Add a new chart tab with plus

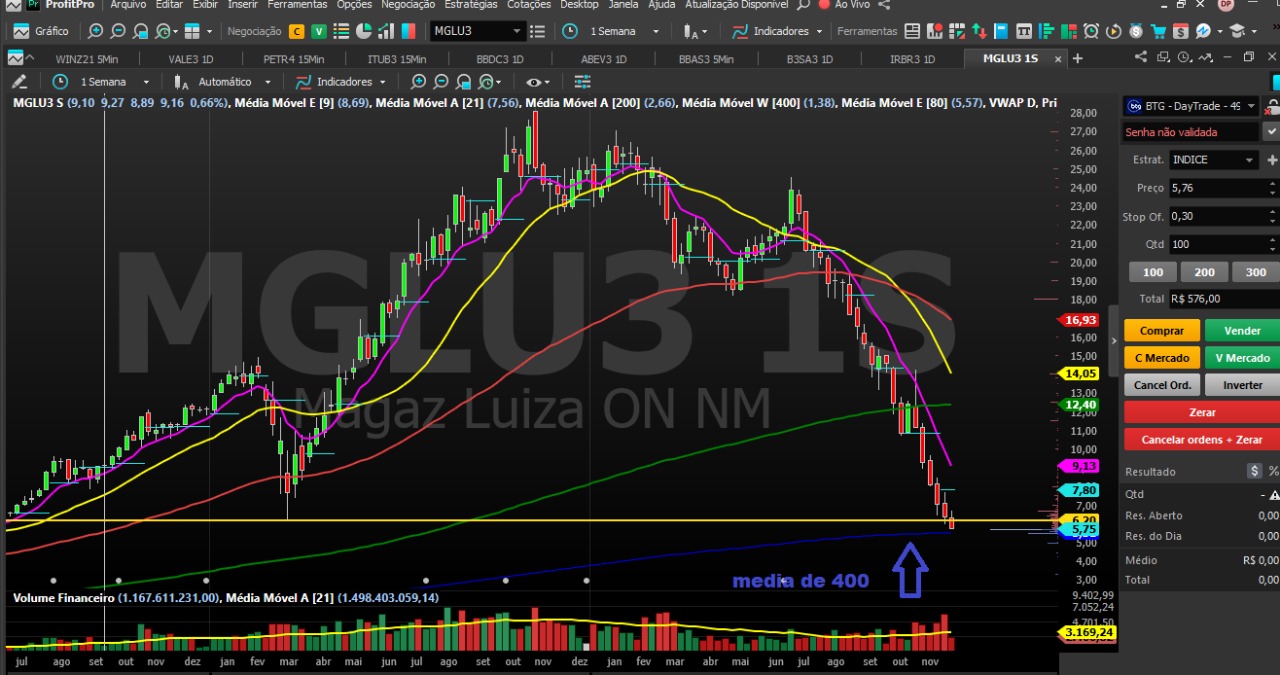click(1077, 58)
